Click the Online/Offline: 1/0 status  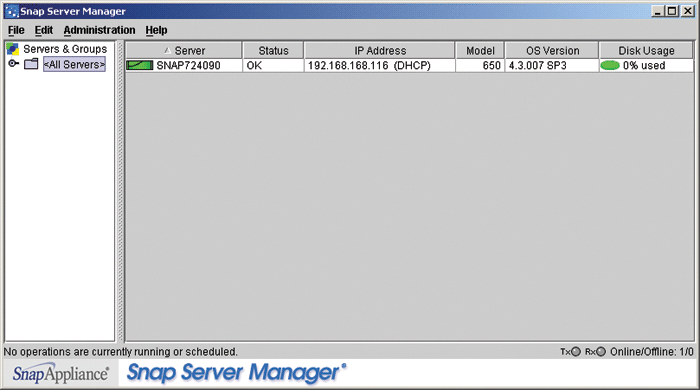pyautogui.click(x=652, y=352)
